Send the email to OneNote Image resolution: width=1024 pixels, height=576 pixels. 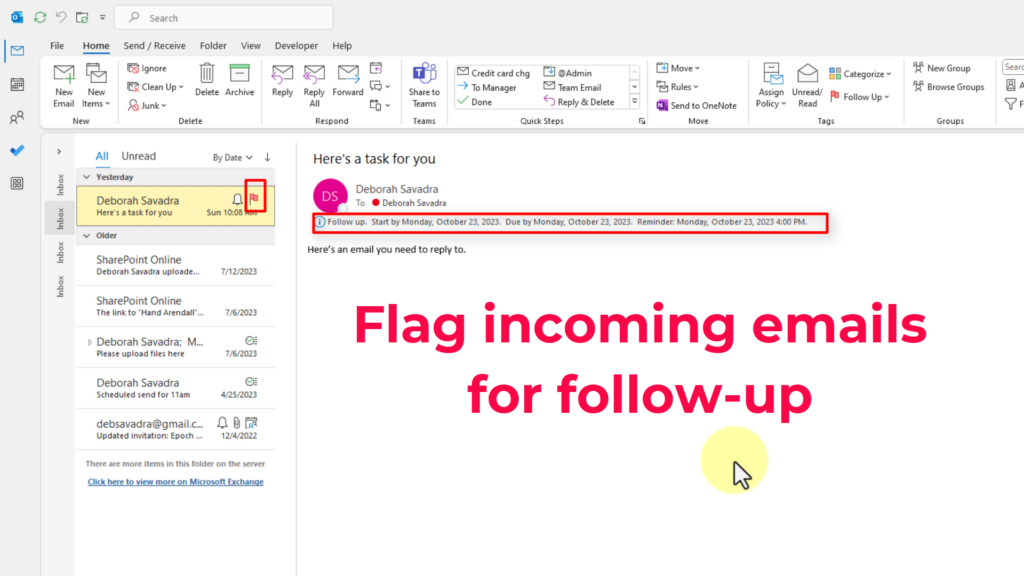(697, 105)
